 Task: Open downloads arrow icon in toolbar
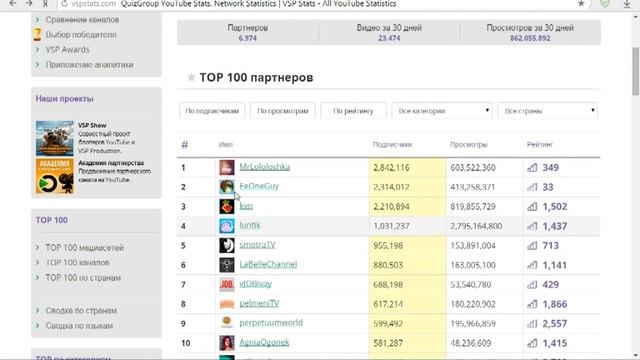pyautogui.click(x=627, y=4)
